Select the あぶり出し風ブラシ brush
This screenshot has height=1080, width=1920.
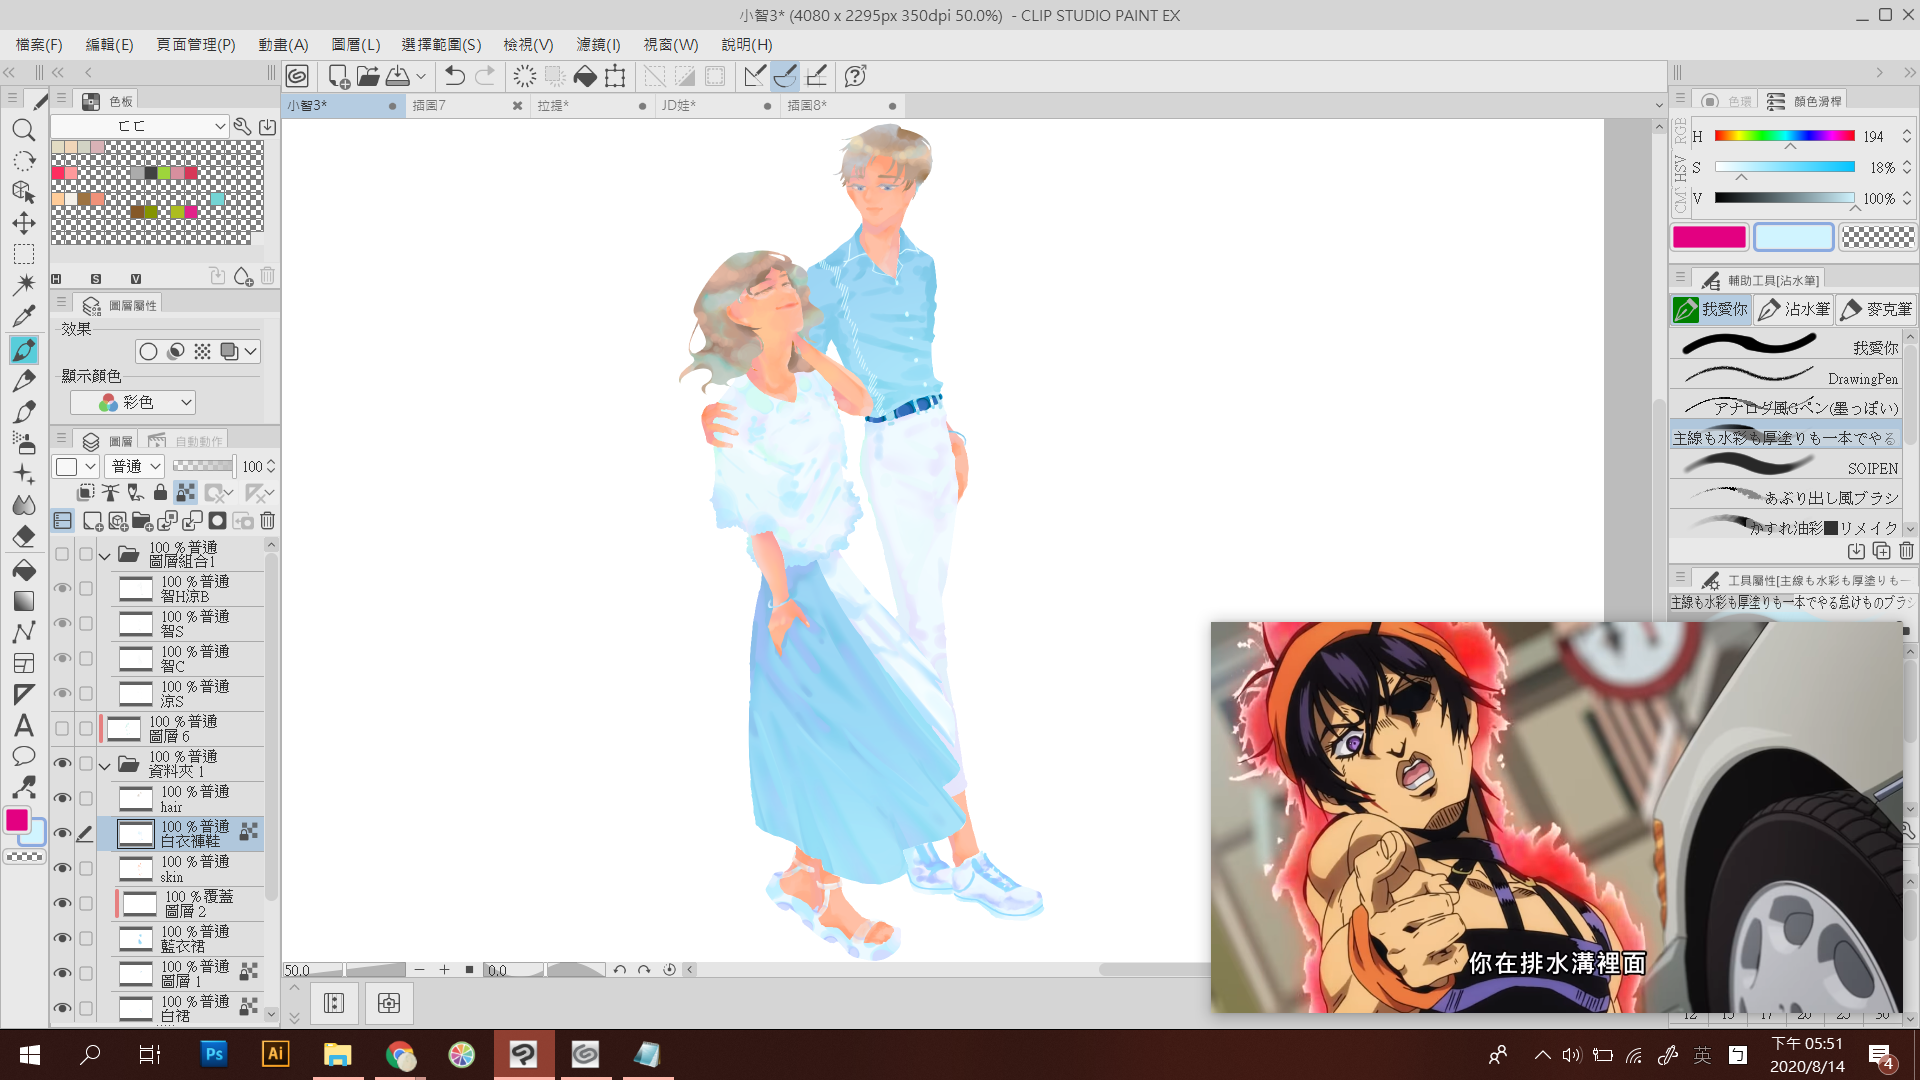[x=1786, y=497]
